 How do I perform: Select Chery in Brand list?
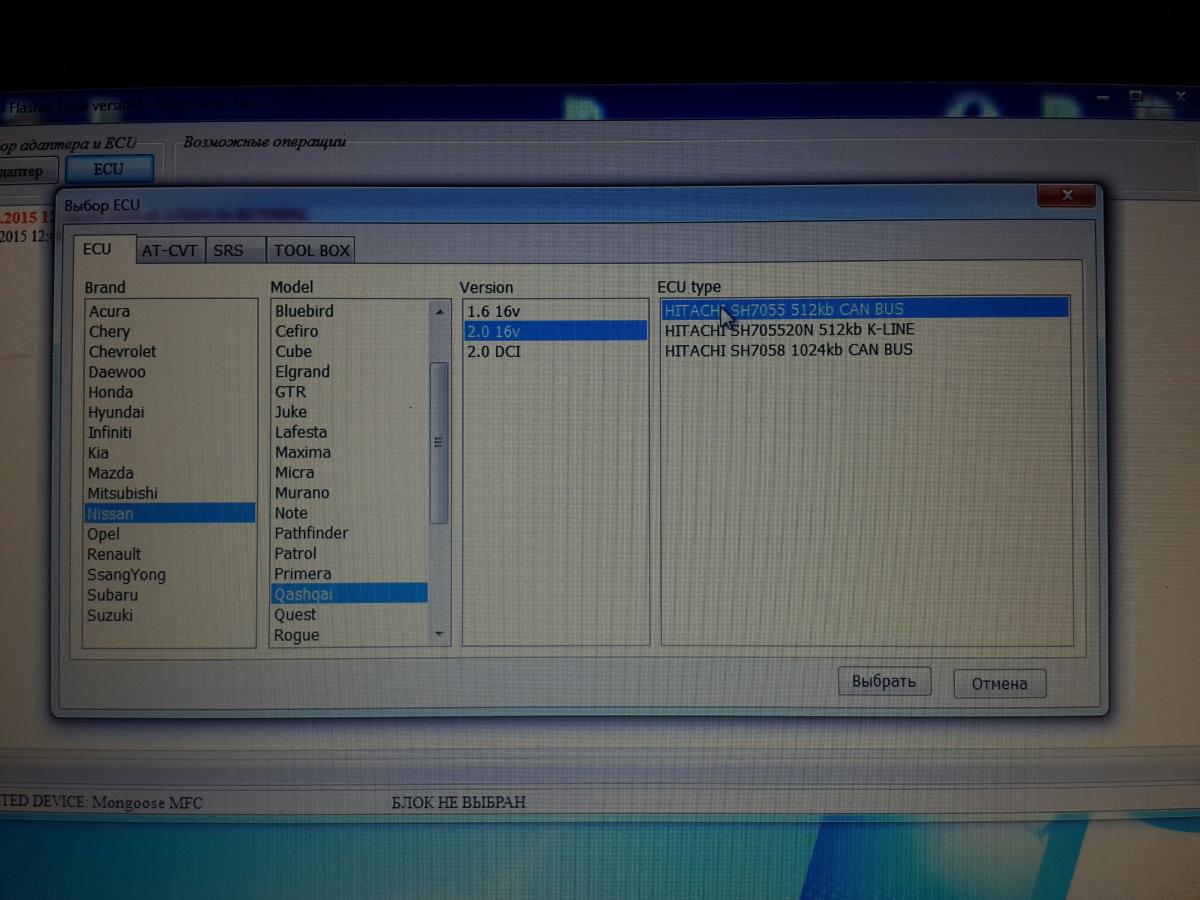[169, 331]
